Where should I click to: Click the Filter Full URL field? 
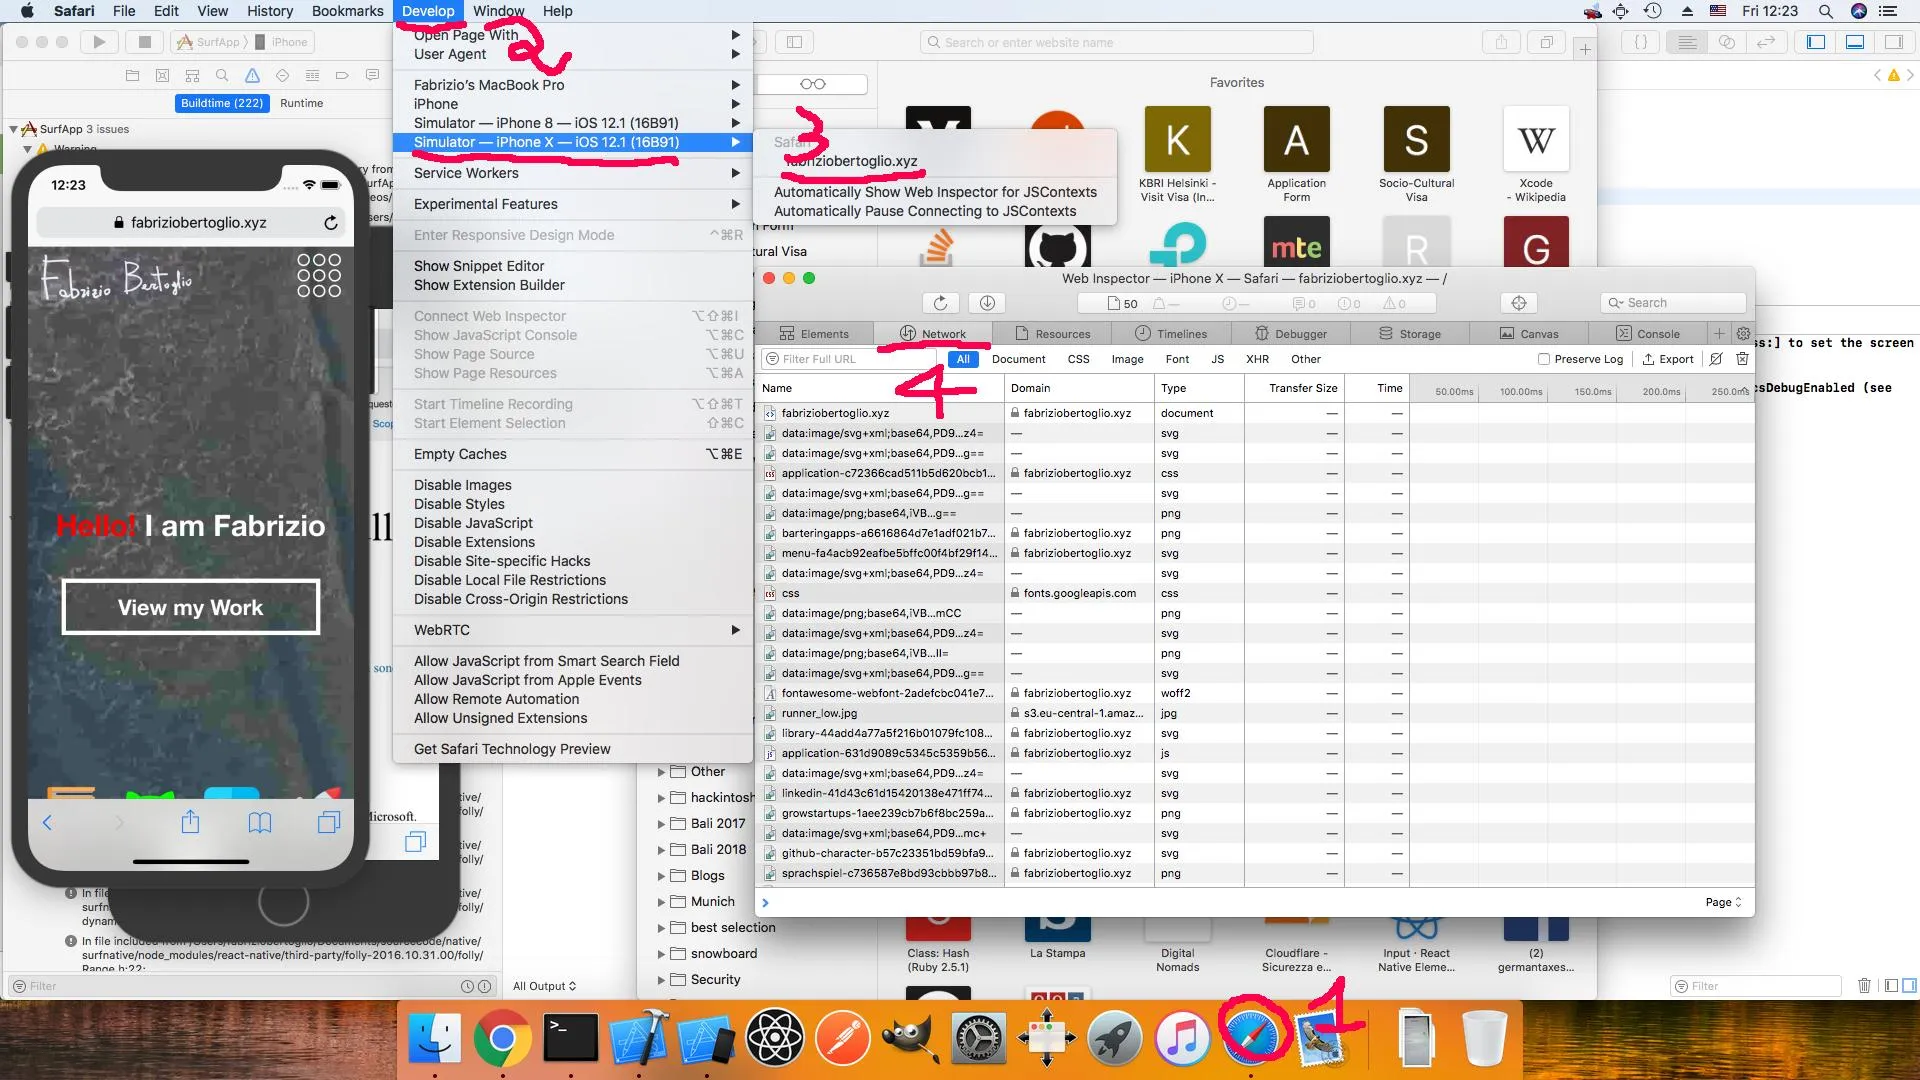(x=850, y=359)
